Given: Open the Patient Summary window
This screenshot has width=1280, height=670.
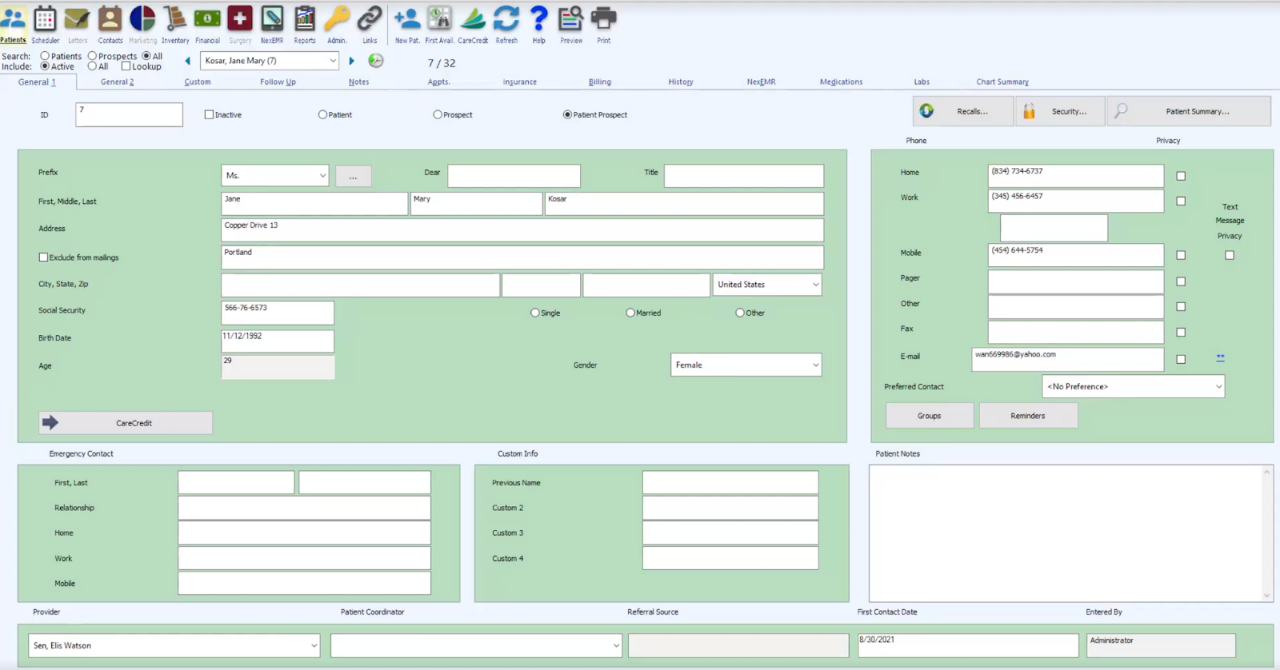Looking at the screenshot, I should (1188, 110).
